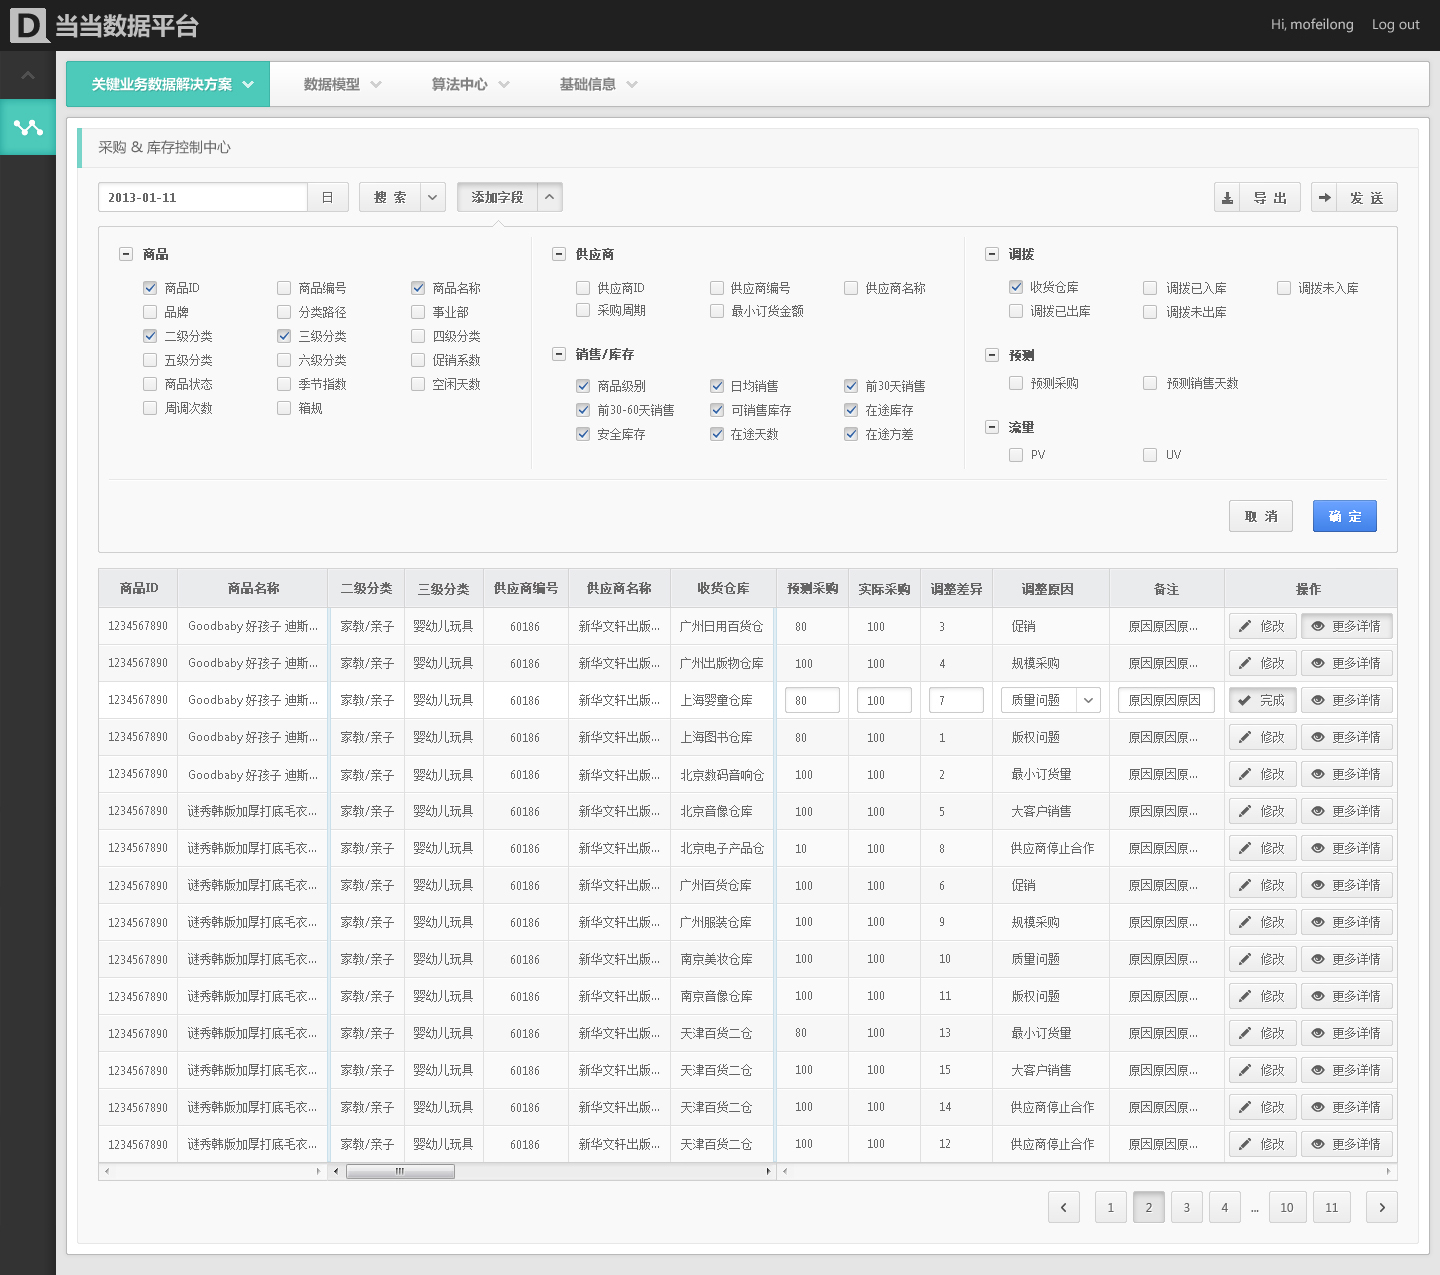Check the 商品编号 checkbox
This screenshot has height=1275, width=1440.
pyautogui.click(x=284, y=288)
